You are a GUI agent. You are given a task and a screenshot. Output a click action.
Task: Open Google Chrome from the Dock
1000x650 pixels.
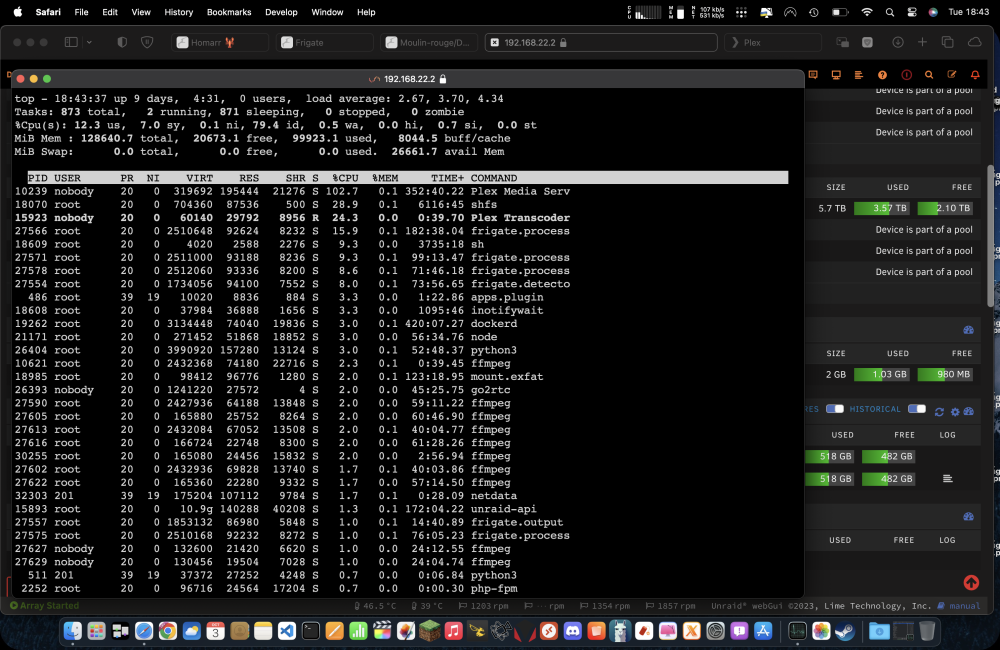[168, 631]
